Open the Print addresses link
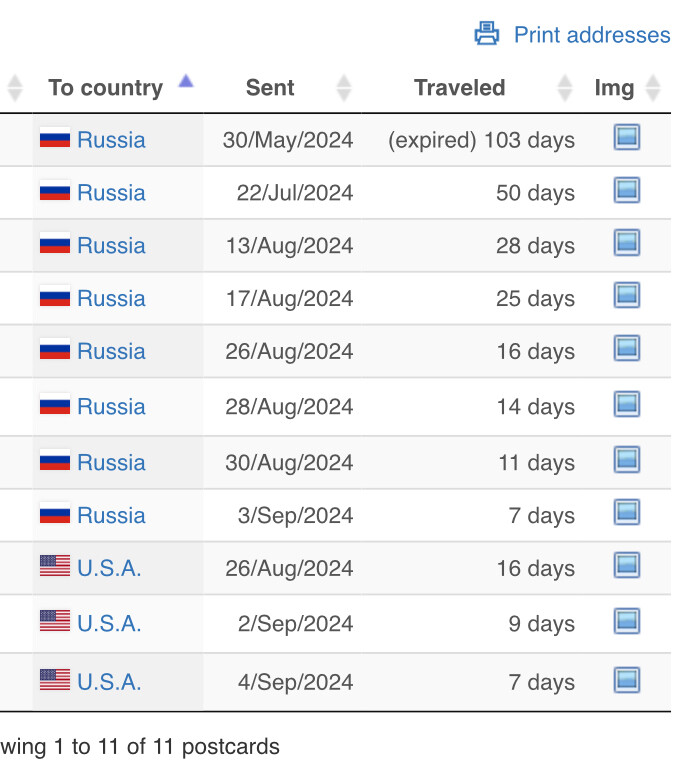Image resolution: width=686 pixels, height=779 pixels. point(591,35)
